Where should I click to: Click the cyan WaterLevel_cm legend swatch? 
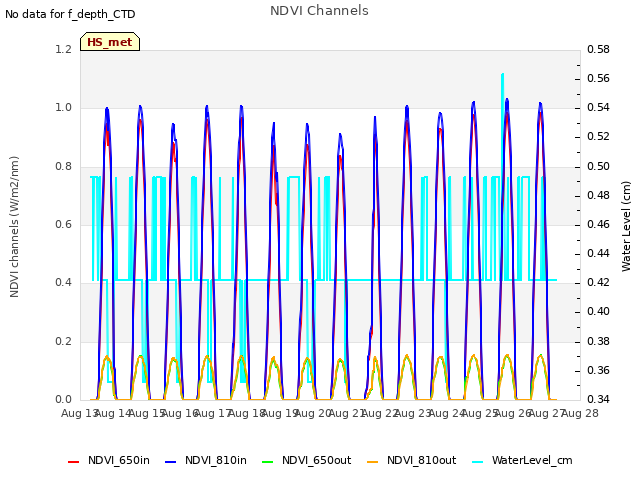[477, 462]
